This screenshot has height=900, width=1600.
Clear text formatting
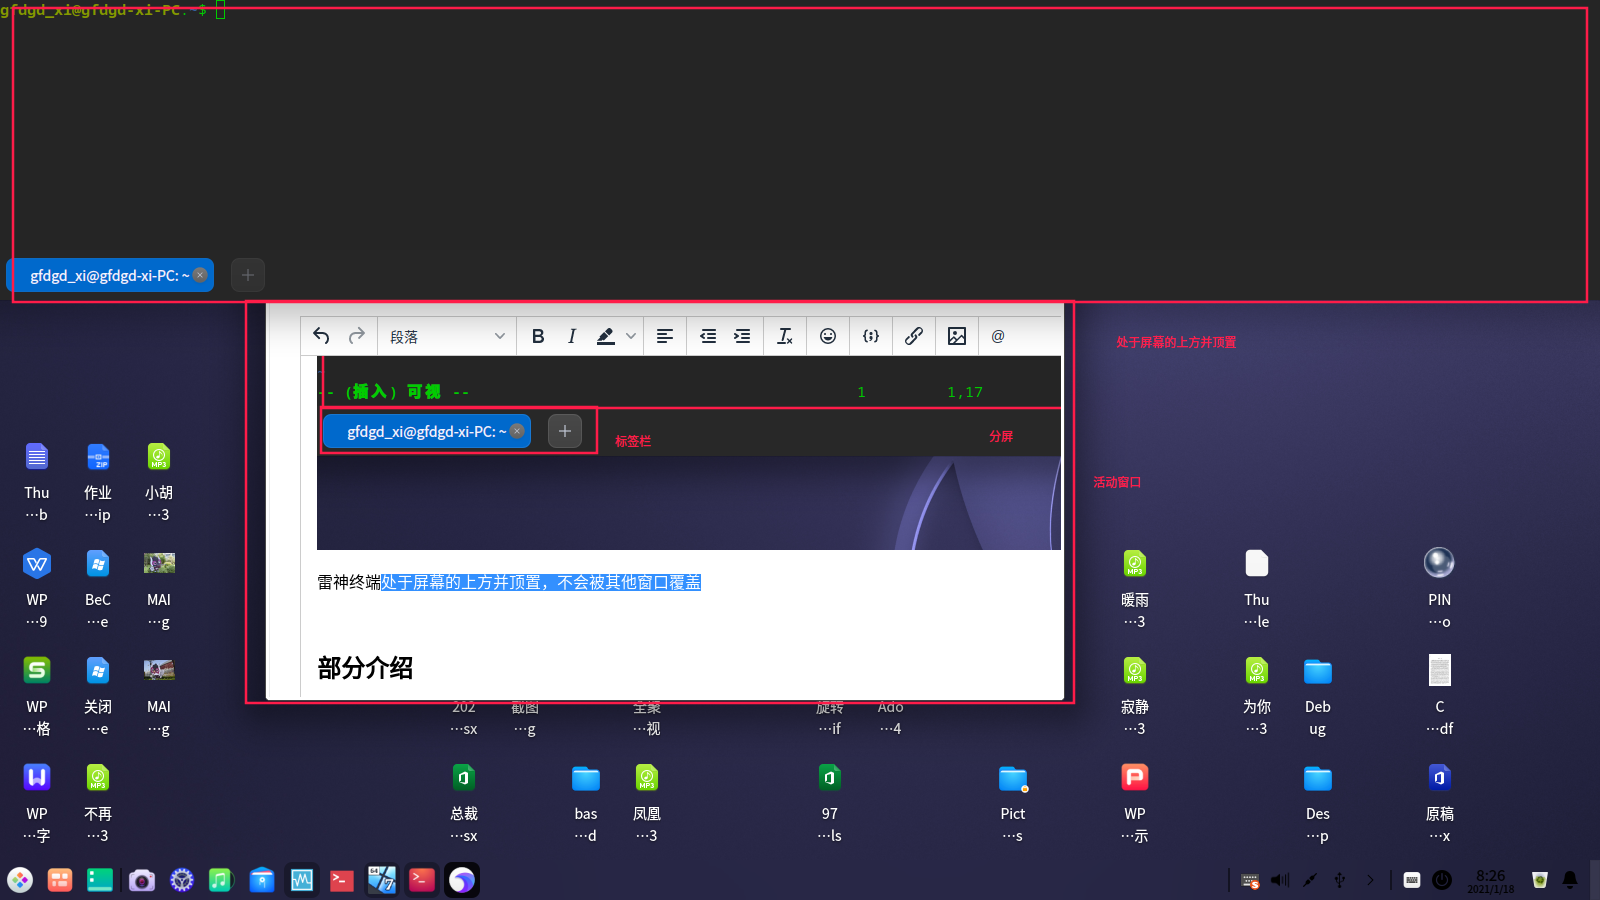pos(785,336)
